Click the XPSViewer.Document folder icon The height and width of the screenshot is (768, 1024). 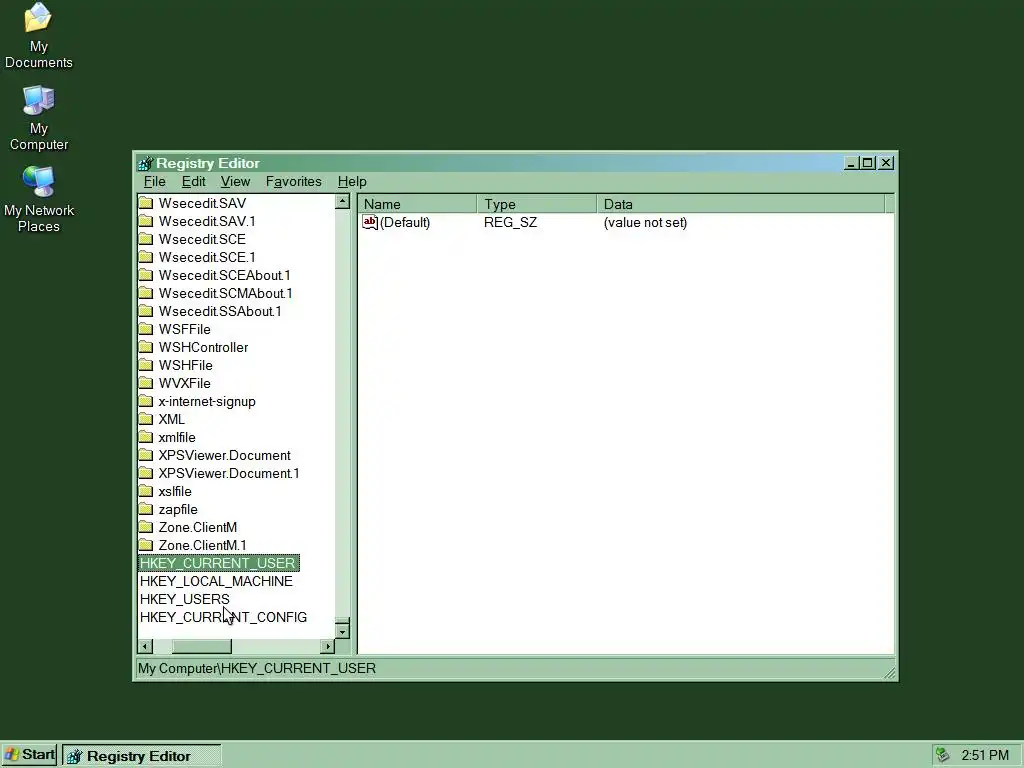point(146,455)
